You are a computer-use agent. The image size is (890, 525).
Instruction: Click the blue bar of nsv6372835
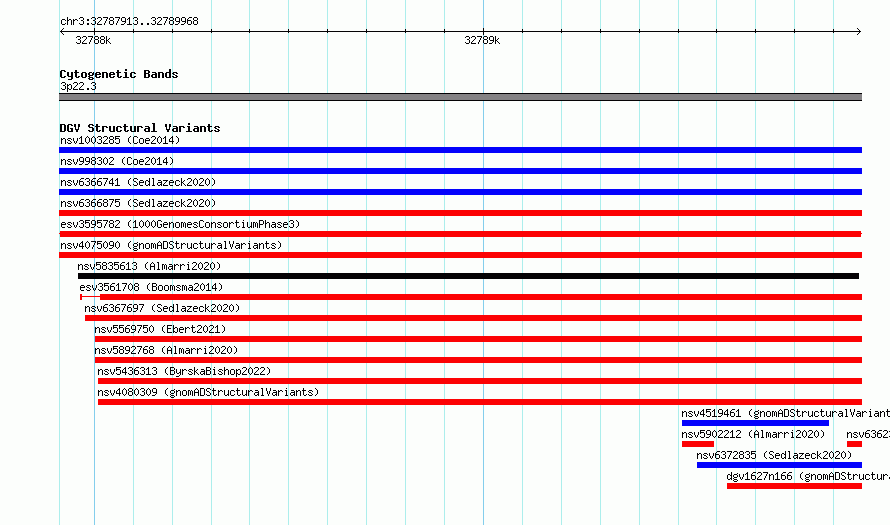click(779, 465)
